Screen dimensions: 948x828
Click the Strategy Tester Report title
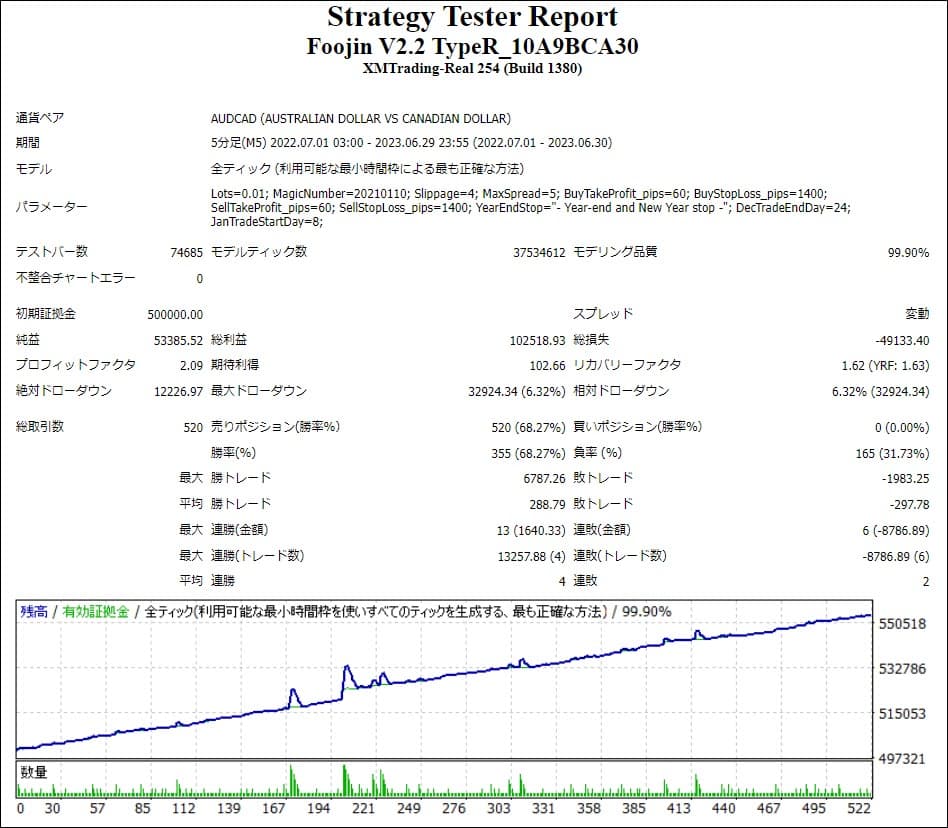(472, 17)
